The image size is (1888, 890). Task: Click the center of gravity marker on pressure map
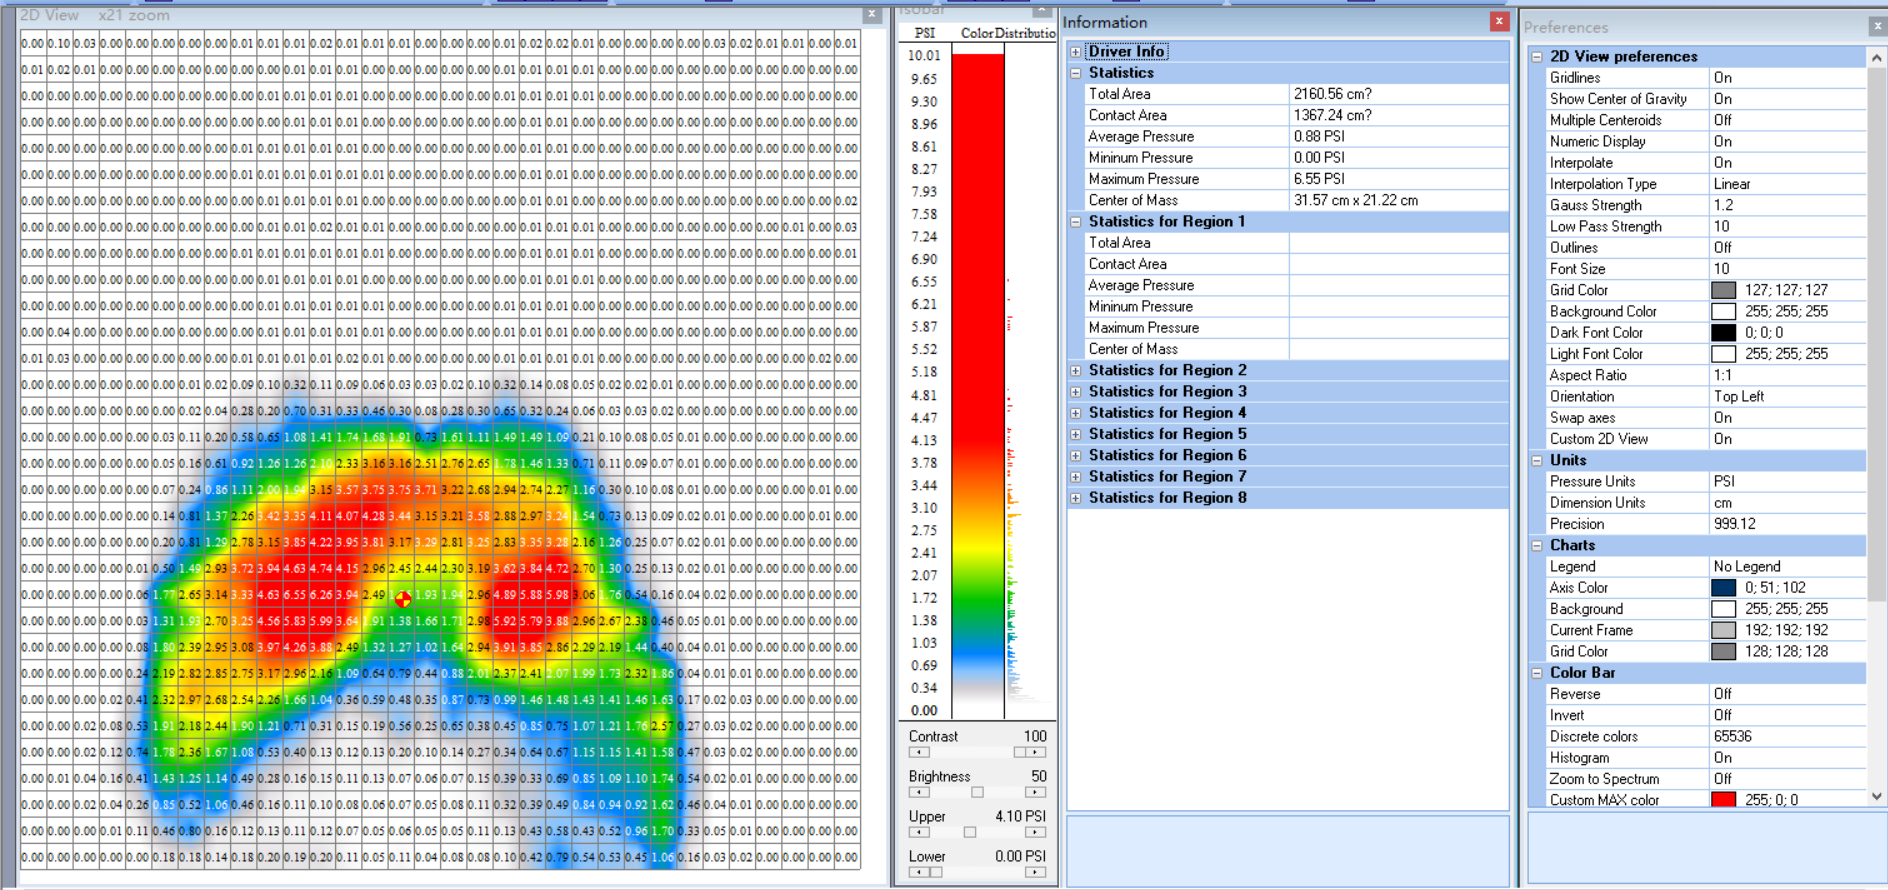click(x=403, y=599)
